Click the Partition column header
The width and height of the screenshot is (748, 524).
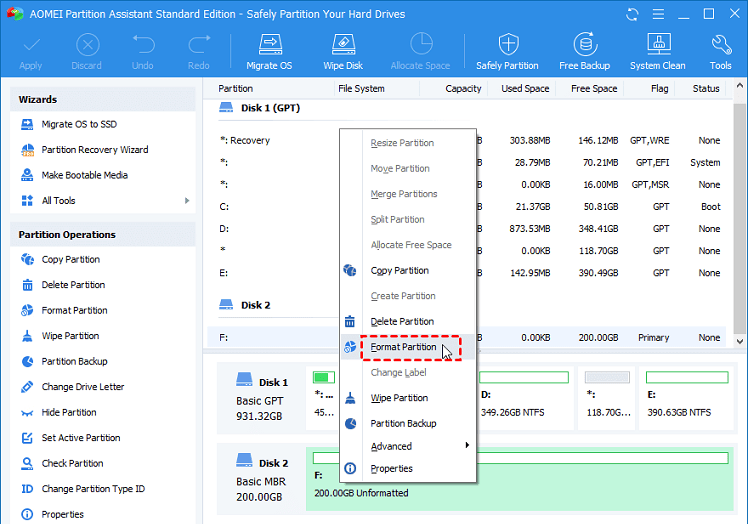236,89
